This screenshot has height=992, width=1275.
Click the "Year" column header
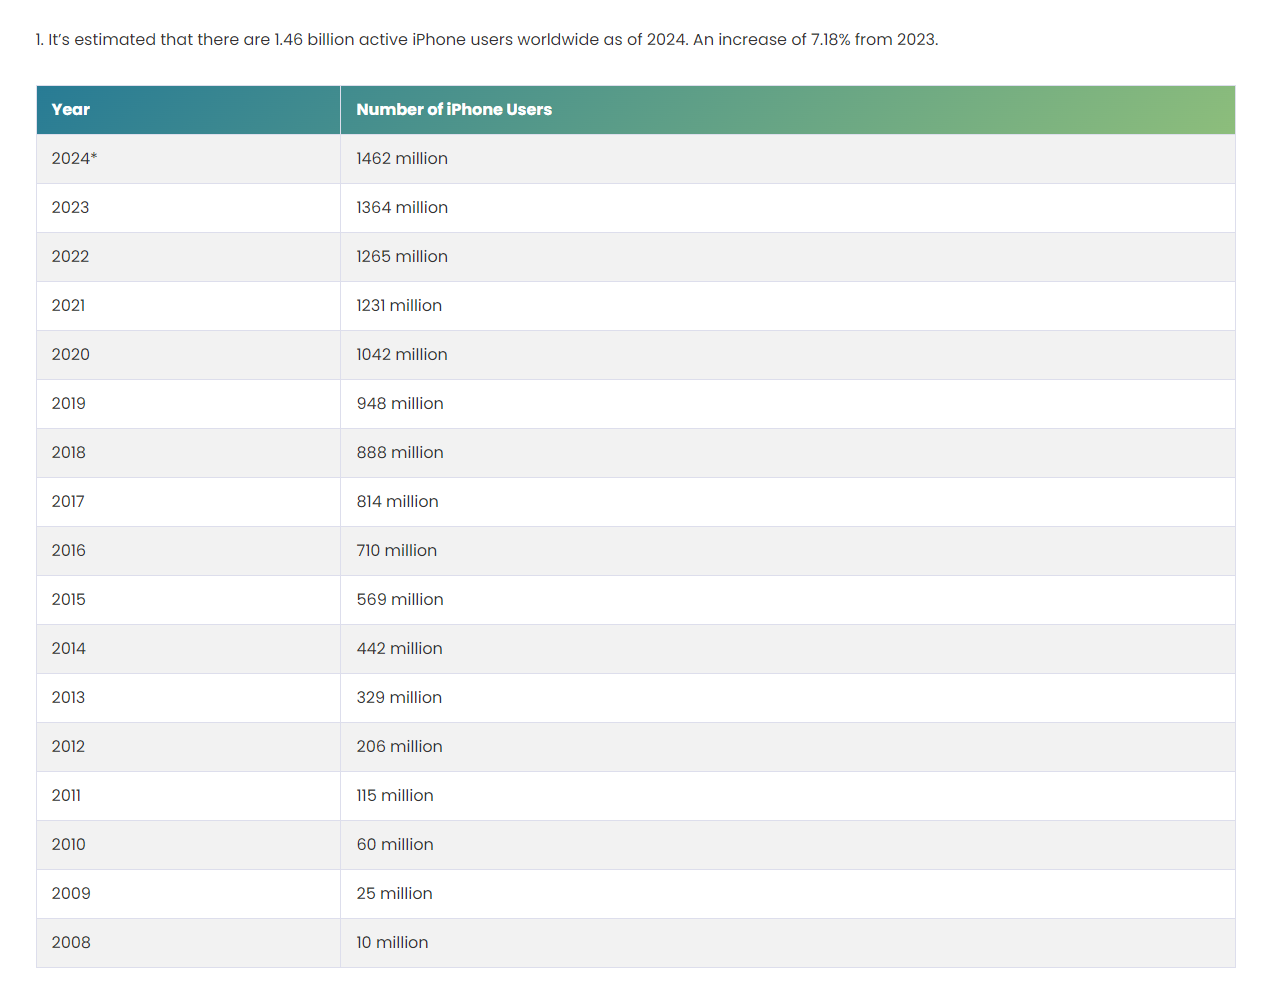[71, 110]
